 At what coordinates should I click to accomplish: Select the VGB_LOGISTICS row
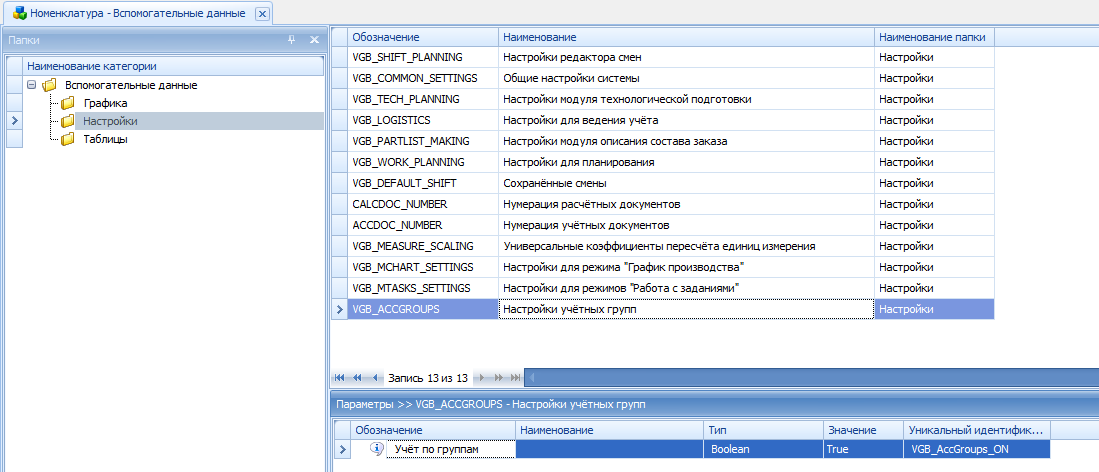click(422, 120)
